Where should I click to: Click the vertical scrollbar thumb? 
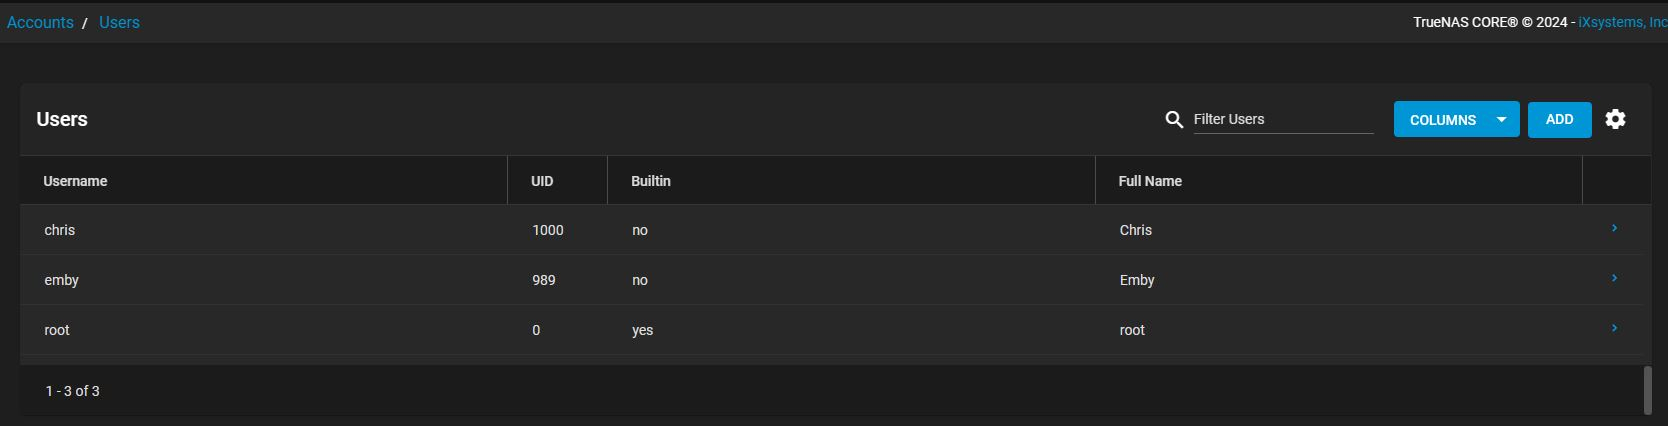[x=1648, y=390]
